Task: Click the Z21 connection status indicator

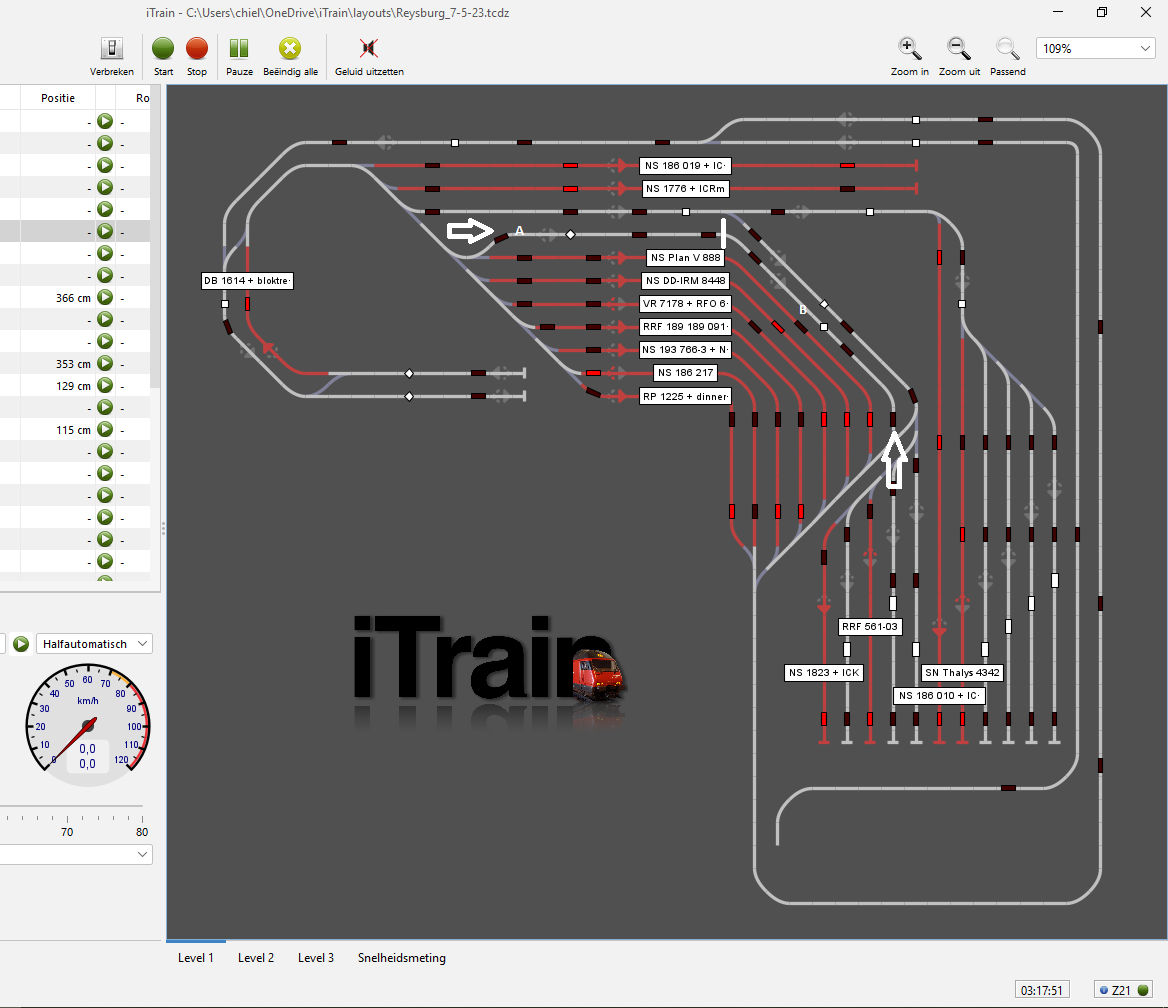Action: (x=1125, y=990)
